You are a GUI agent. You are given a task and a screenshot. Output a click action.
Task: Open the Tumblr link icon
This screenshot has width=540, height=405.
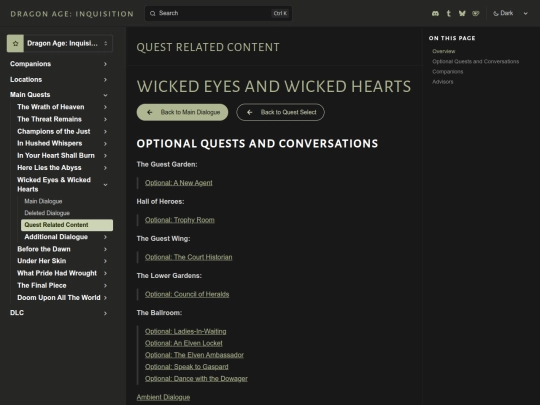click(448, 13)
